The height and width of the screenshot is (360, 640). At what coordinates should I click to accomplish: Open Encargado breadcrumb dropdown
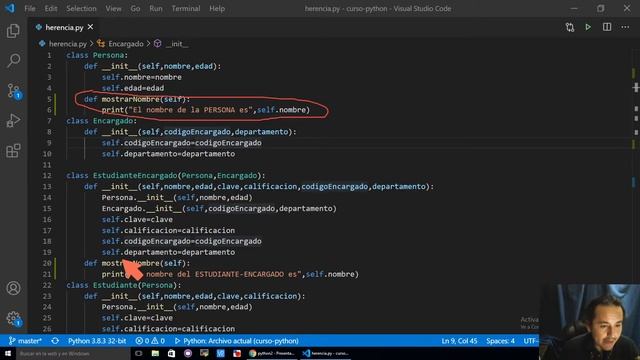[126, 44]
